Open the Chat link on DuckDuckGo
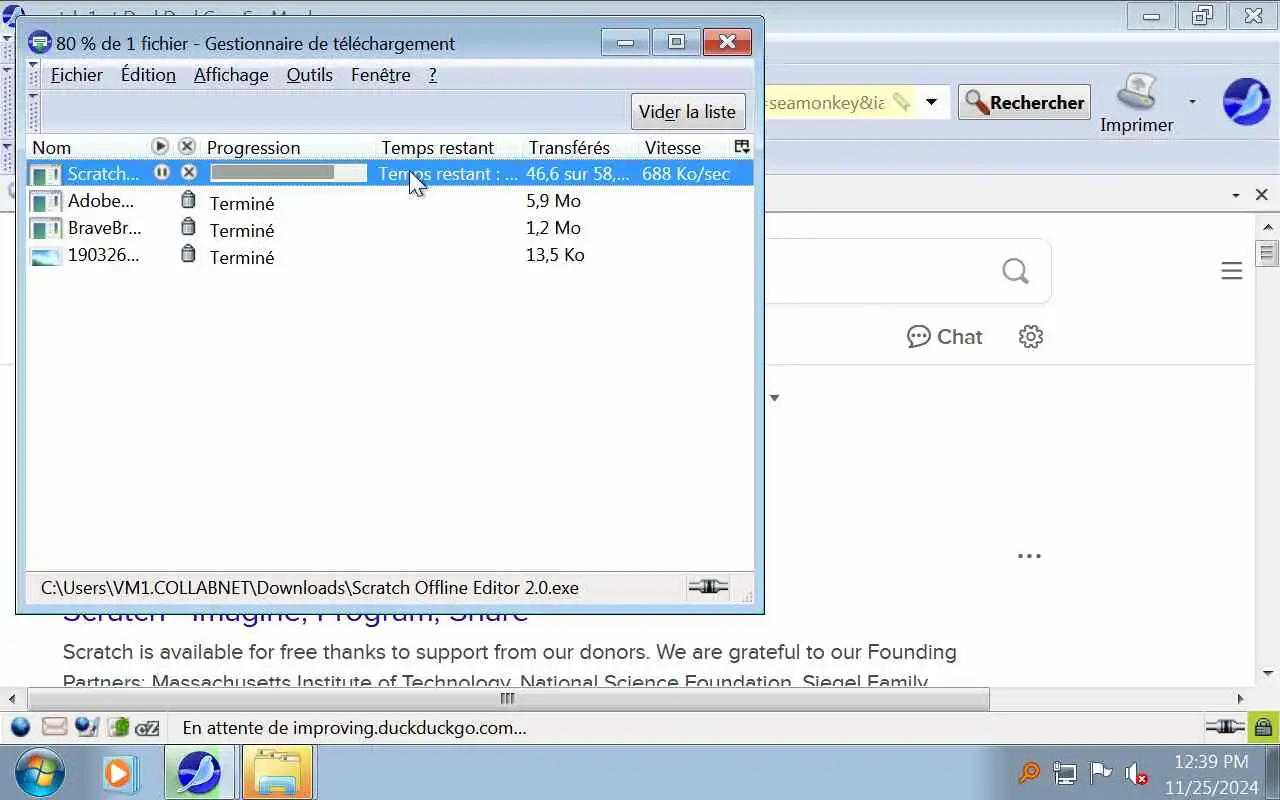This screenshot has height=800, width=1280. (x=945, y=336)
